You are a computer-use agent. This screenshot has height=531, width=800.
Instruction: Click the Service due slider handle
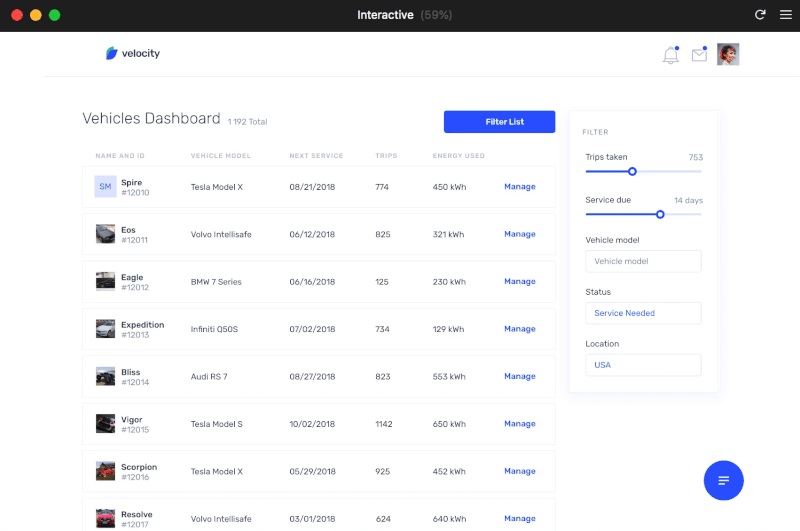click(x=660, y=214)
